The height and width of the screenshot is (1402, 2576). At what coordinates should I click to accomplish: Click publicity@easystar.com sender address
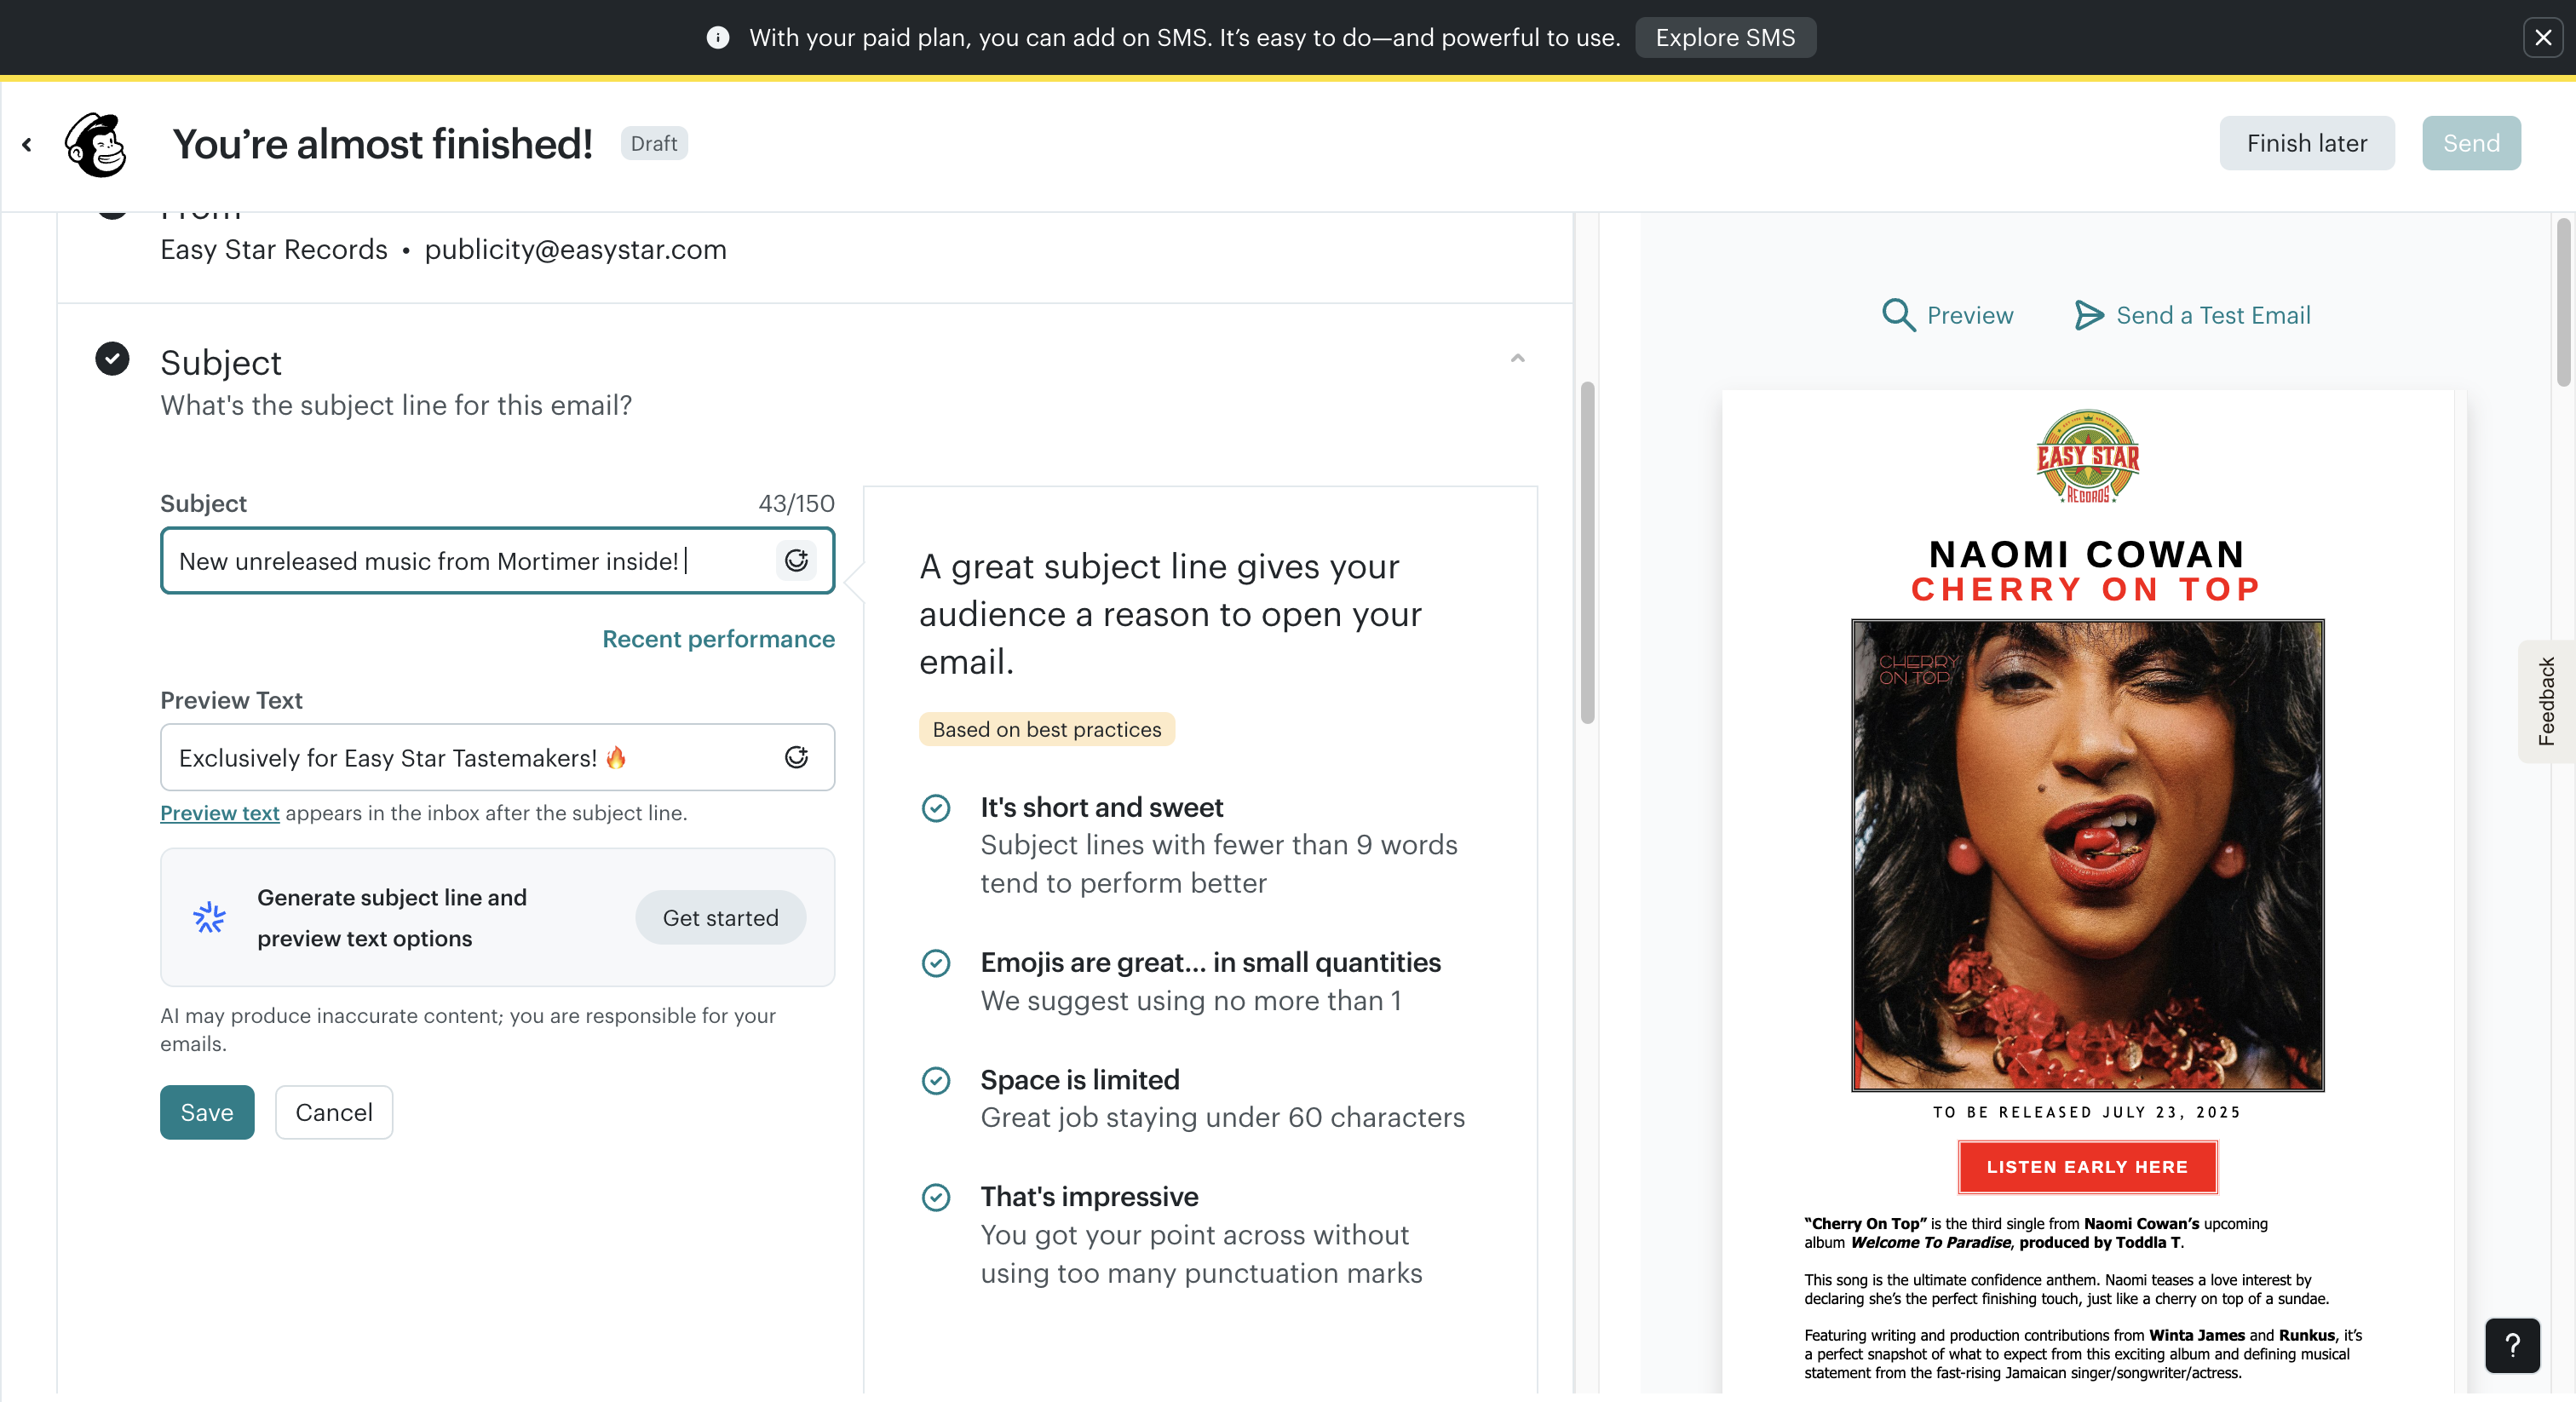point(575,249)
